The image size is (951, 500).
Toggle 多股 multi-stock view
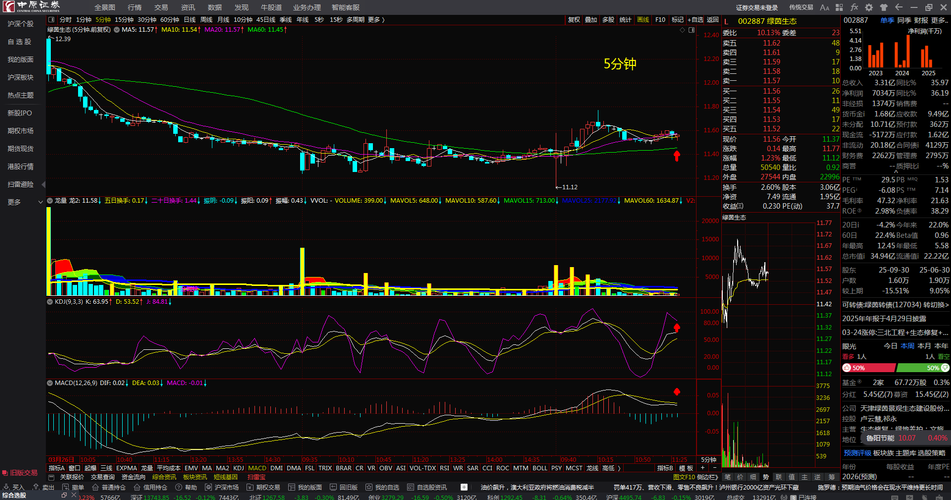point(608,20)
